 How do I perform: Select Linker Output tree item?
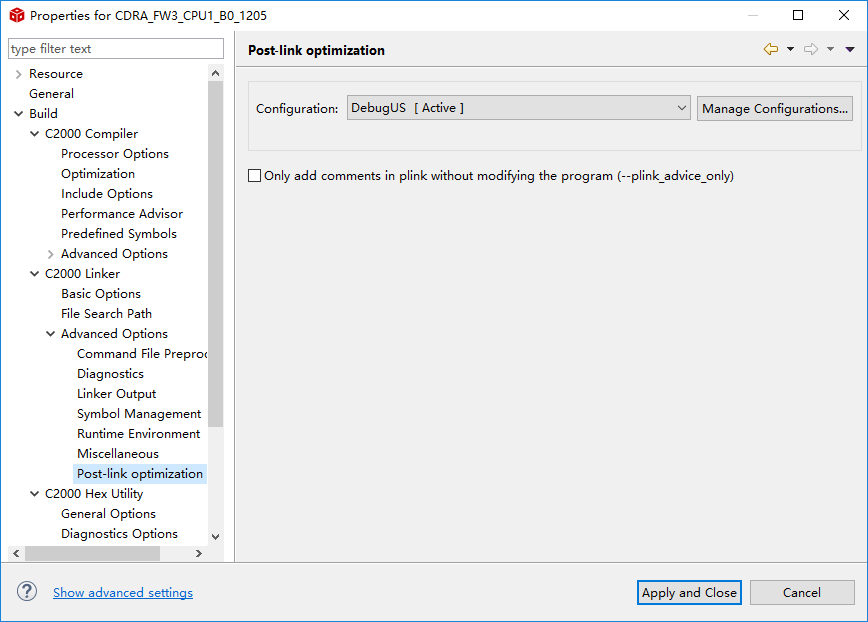pos(116,393)
